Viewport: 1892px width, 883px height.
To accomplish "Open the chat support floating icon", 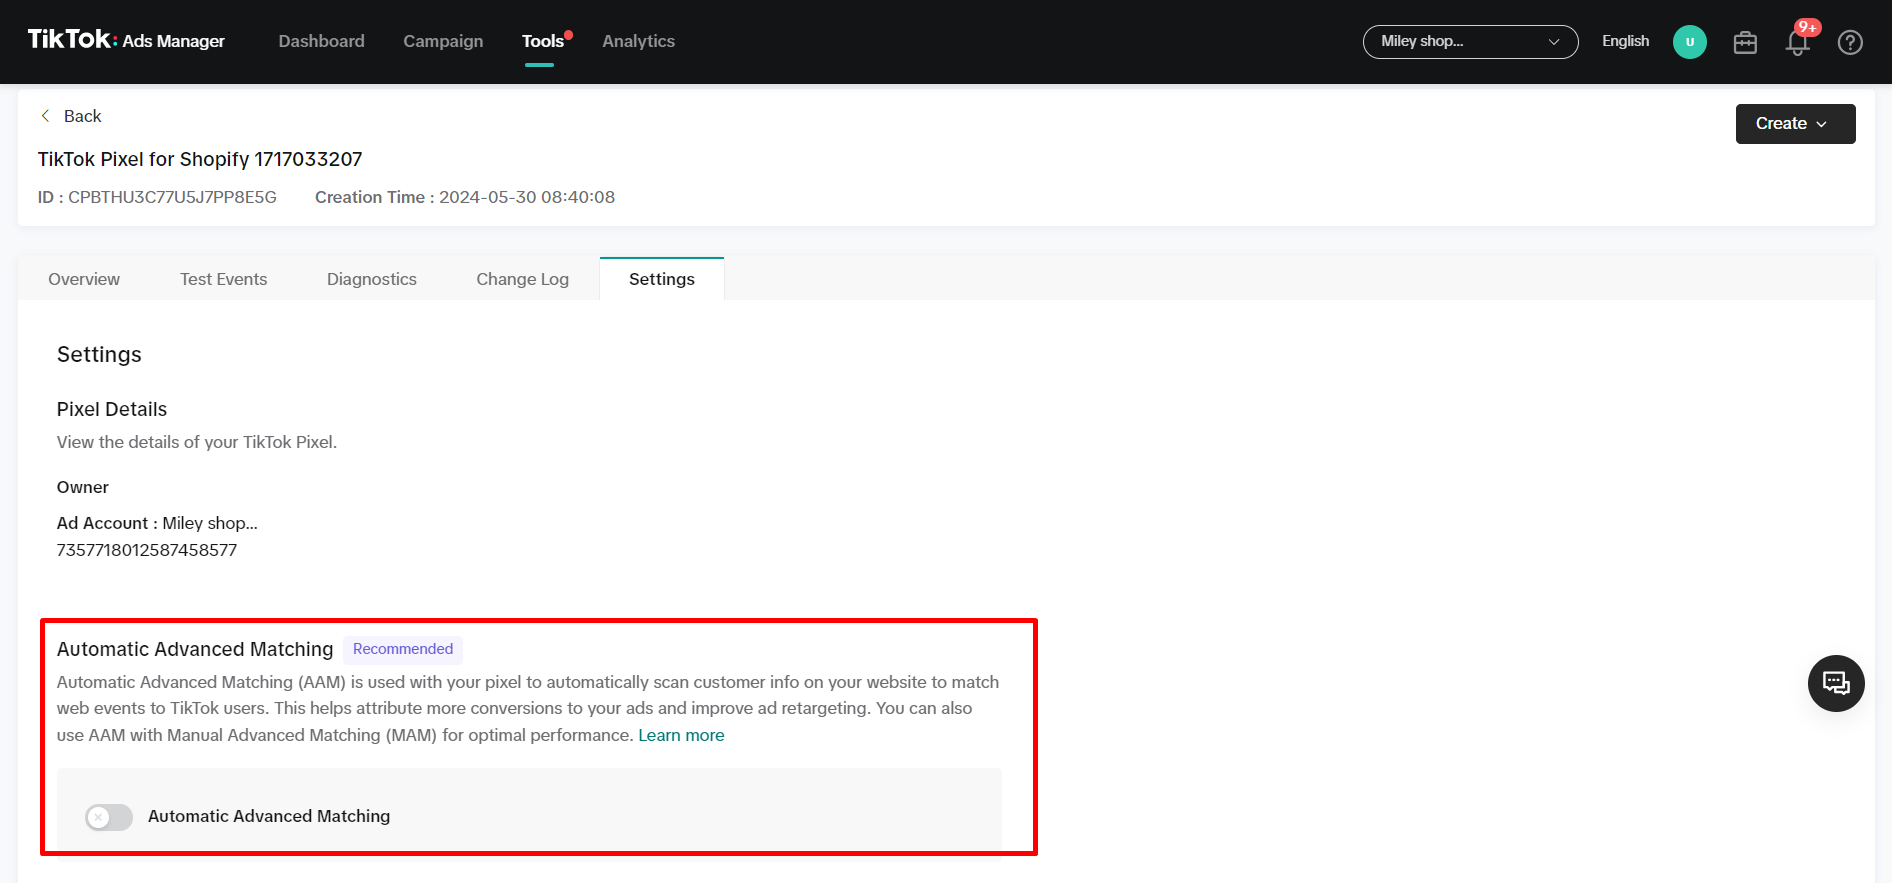I will point(1835,683).
